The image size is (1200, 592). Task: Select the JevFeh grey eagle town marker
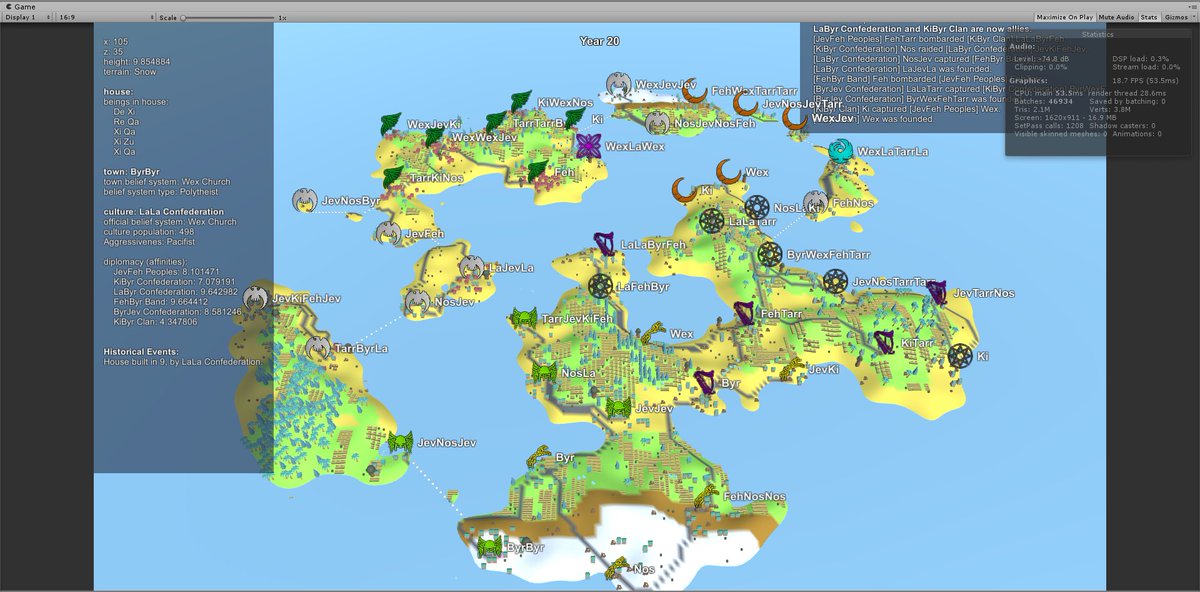click(x=389, y=233)
